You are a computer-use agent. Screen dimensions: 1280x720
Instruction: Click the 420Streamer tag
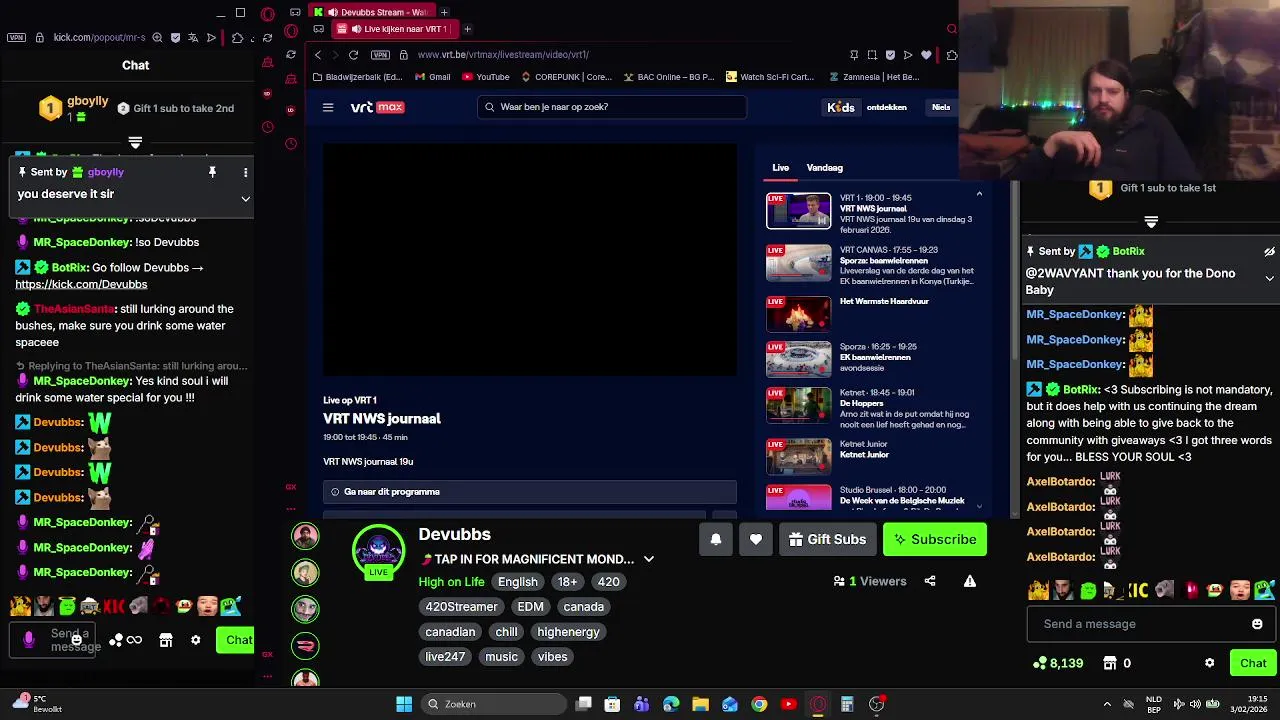tap(461, 607)
